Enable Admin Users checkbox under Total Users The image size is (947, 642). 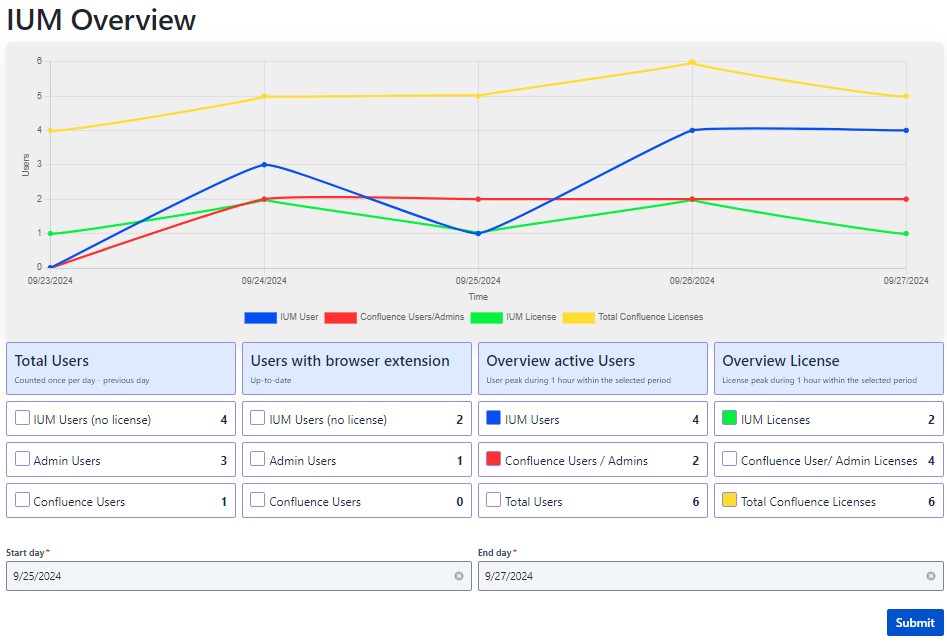(22, 460)
